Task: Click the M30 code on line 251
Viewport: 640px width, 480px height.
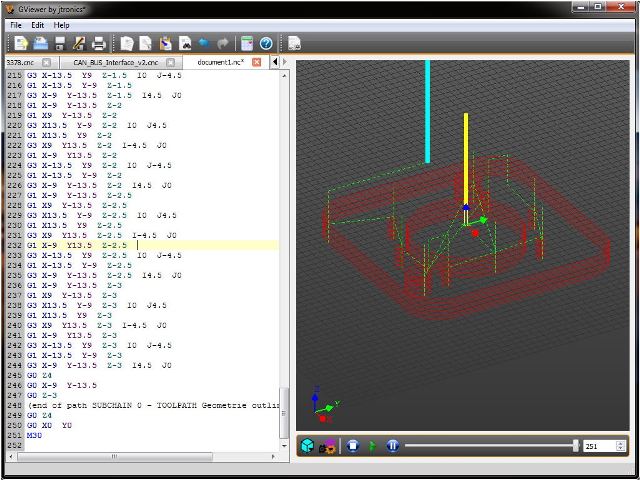Action: 34,436
